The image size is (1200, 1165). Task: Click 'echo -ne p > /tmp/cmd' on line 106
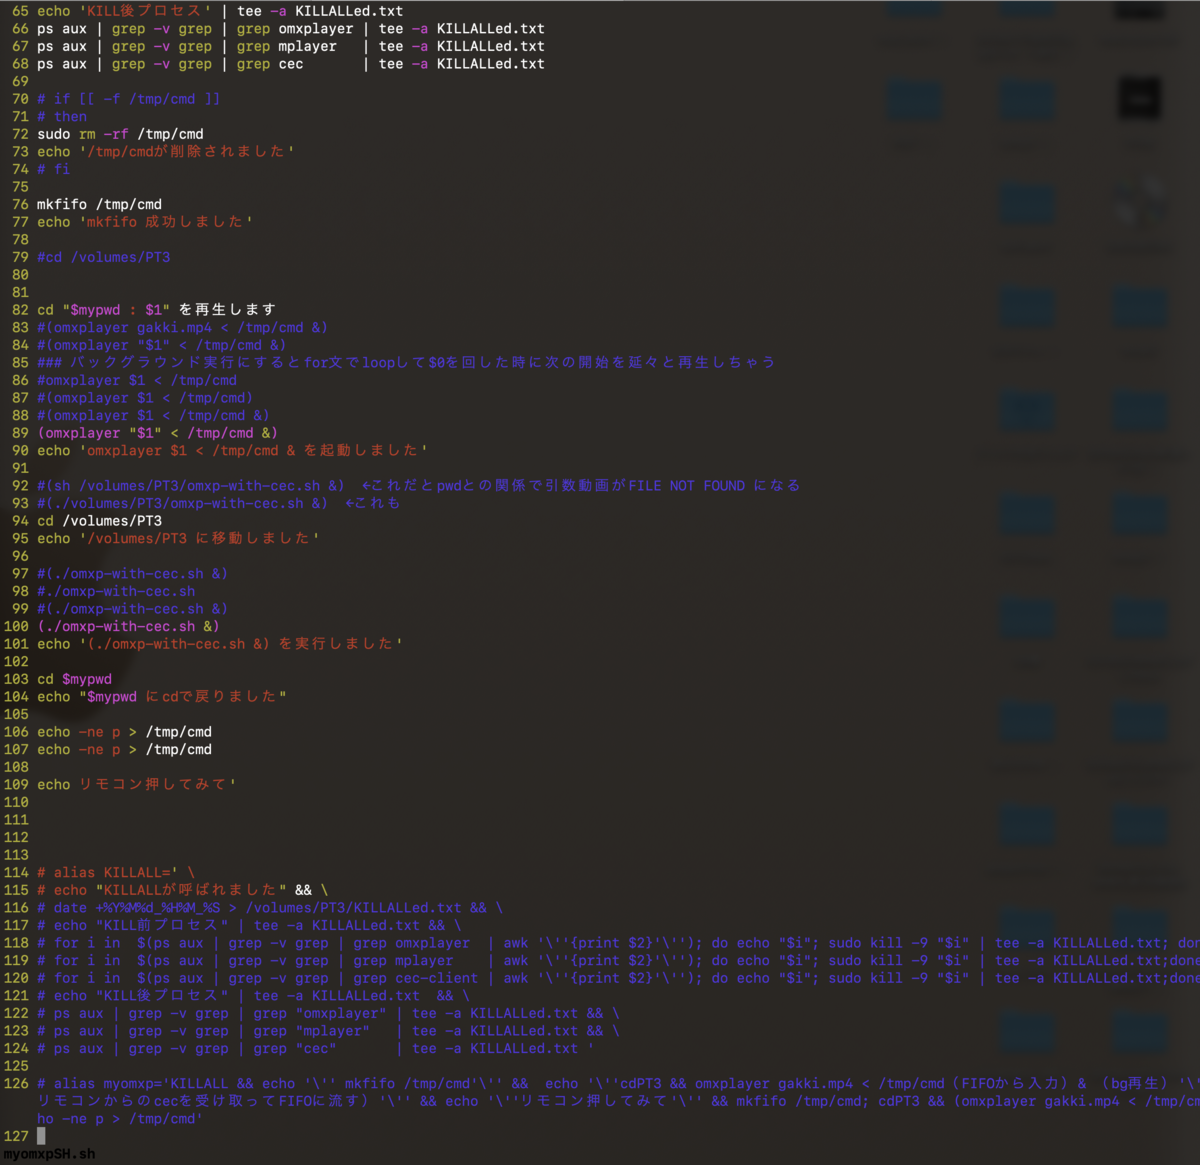124,732
